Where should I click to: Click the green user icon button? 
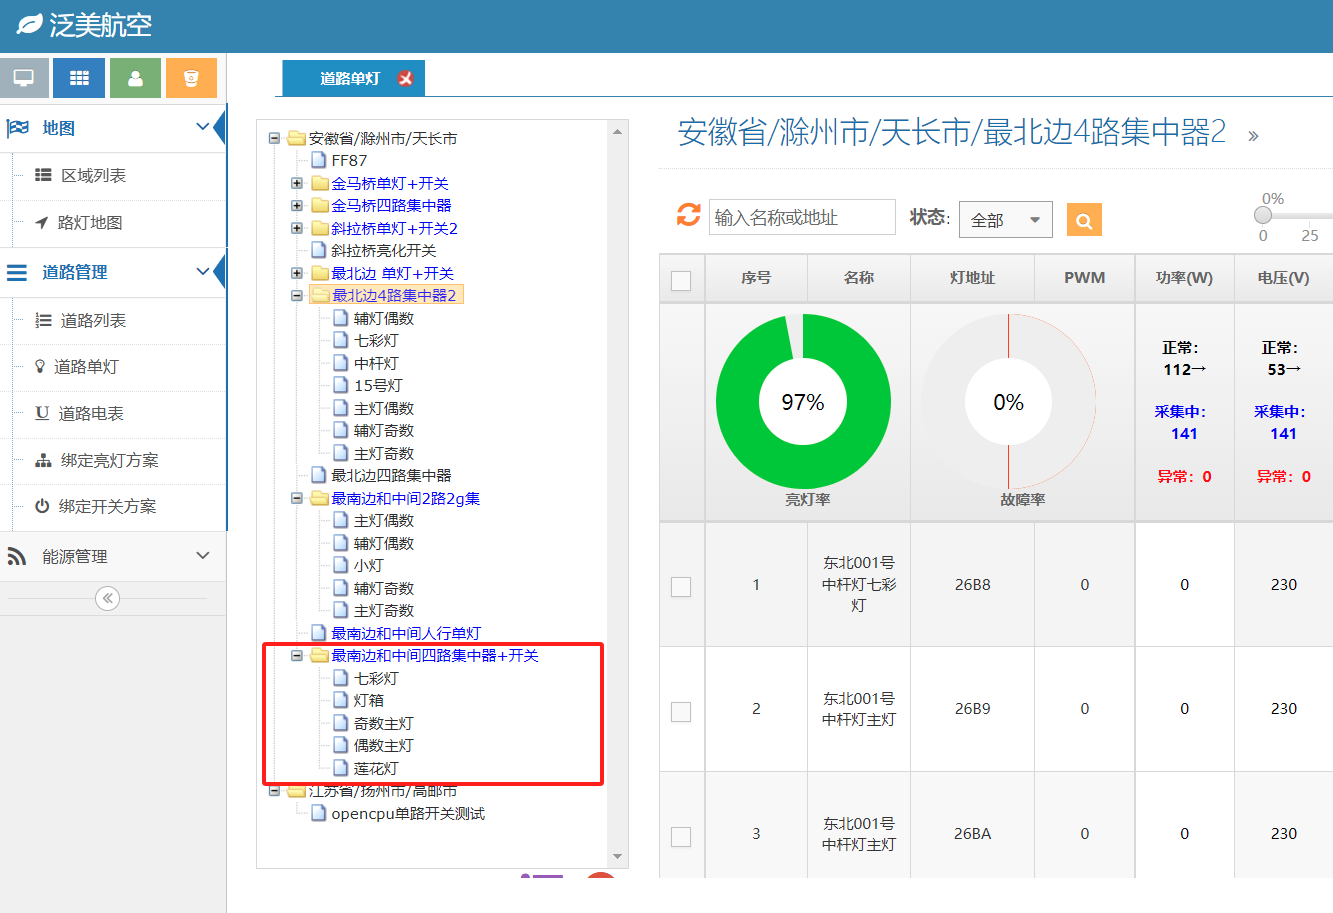pos(135,78)
